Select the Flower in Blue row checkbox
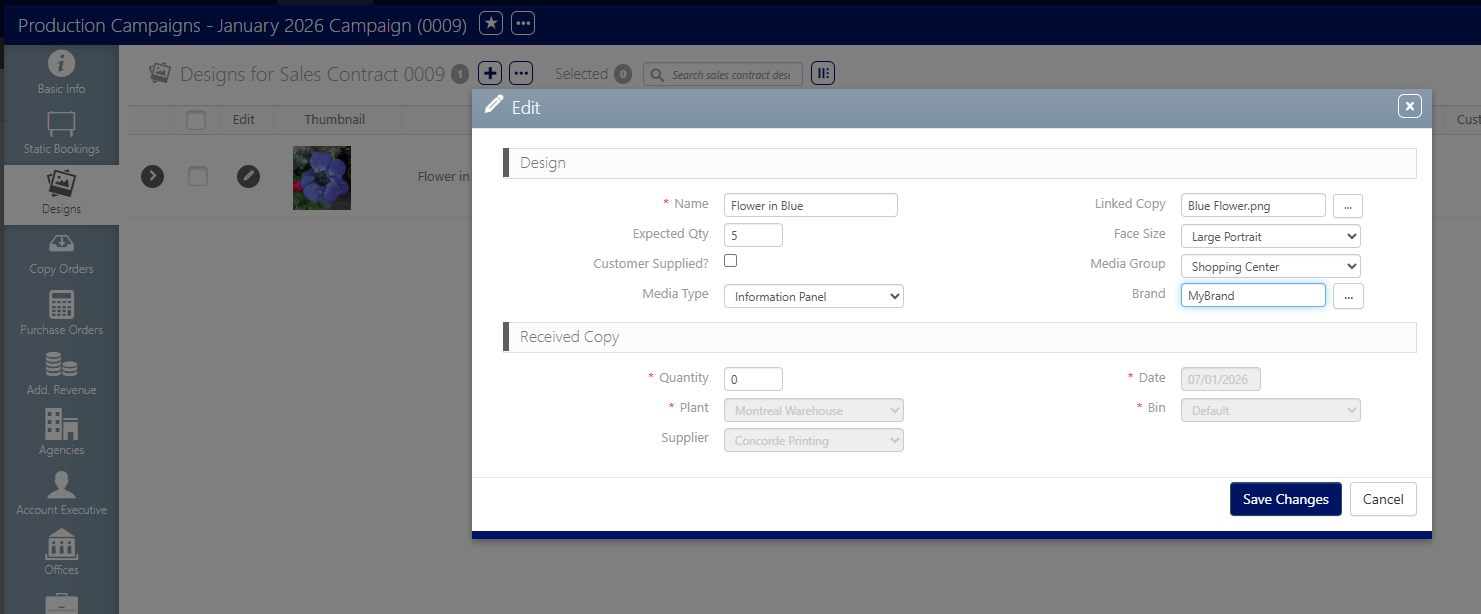Image resolution: width=1481 pixels, height=614 pixels. [198, 176]
